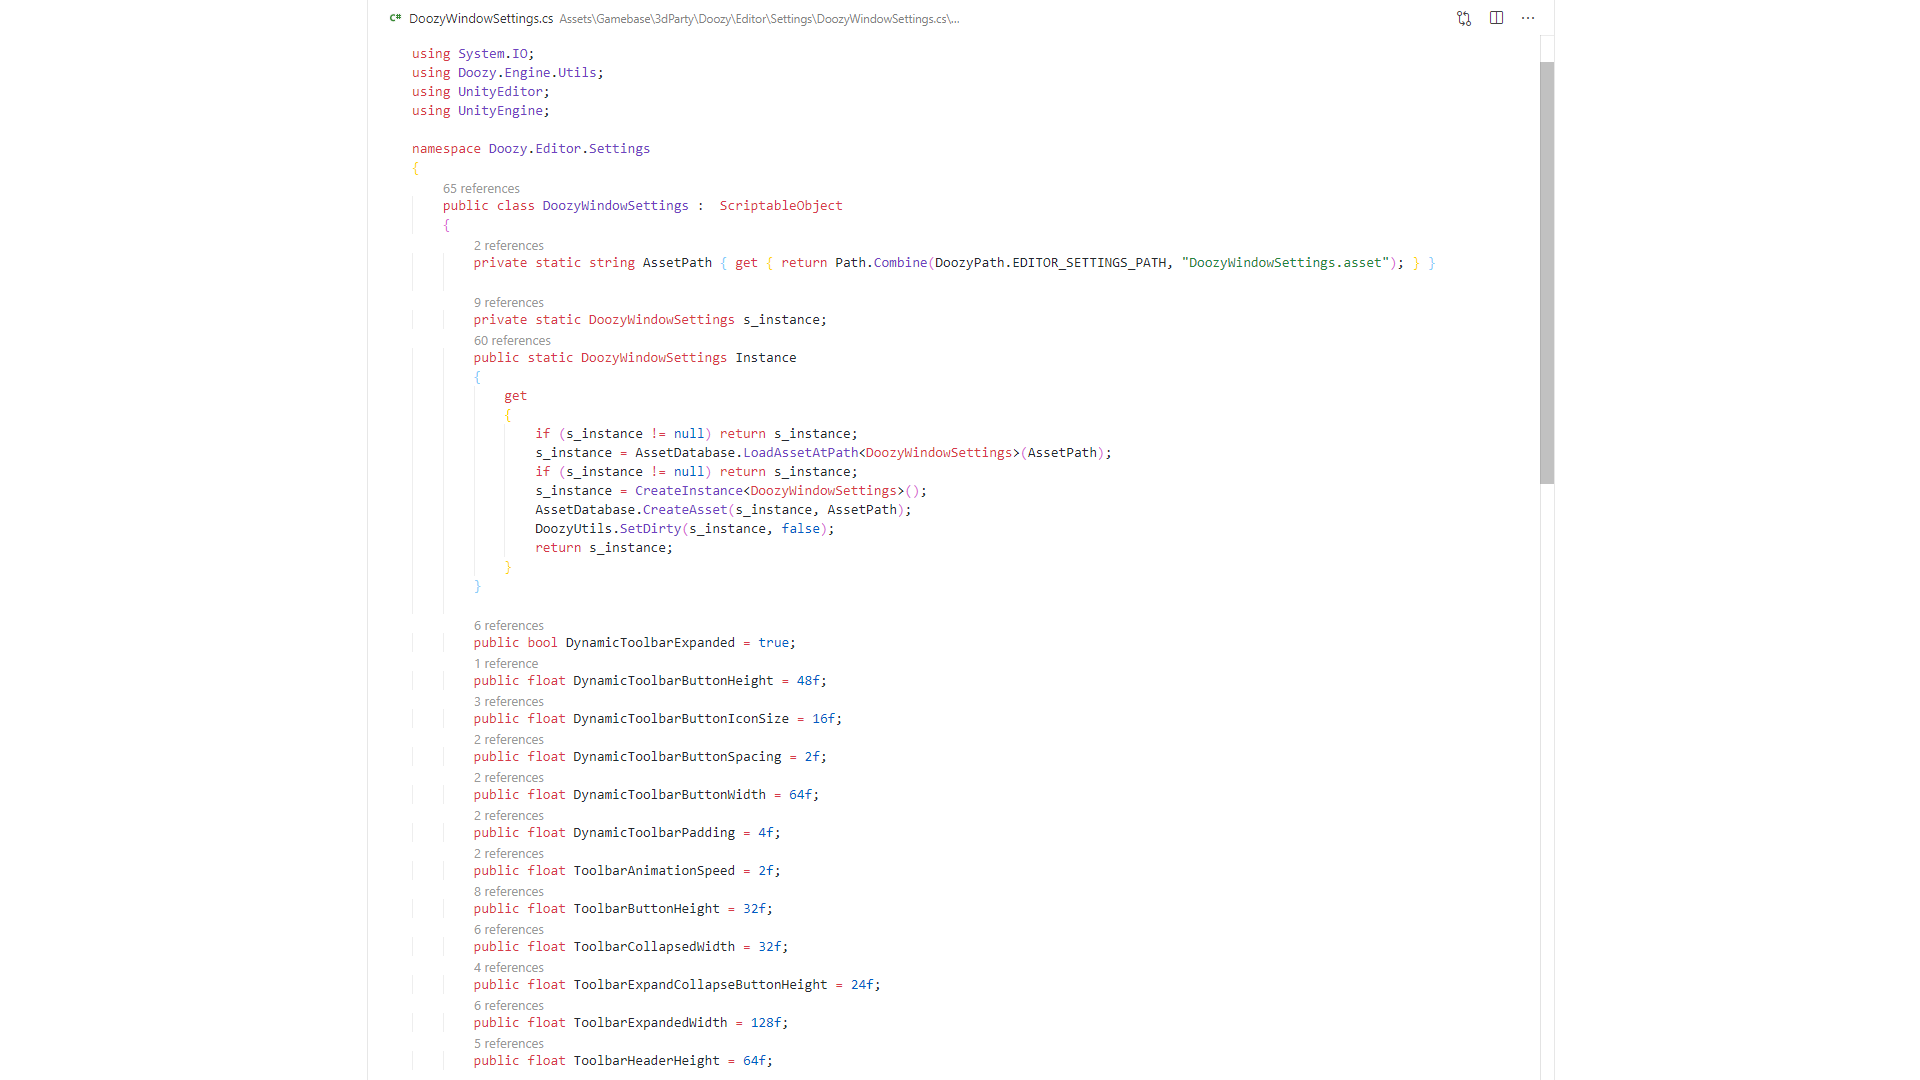Open the '1 reference' code lens
1920x1080 pixels.
coord(506,664)
